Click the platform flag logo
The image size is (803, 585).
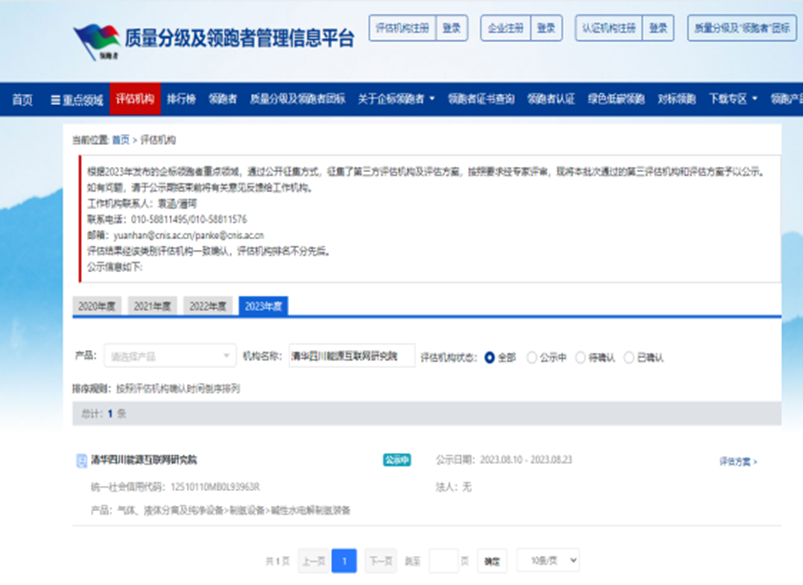[96, 41]
